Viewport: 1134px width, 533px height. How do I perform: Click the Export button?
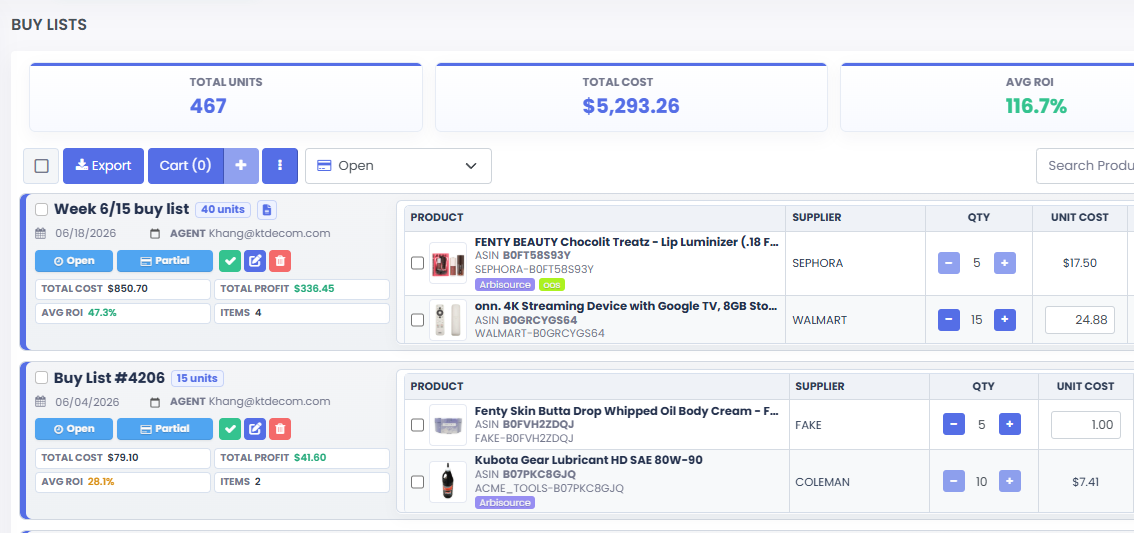[x=103, y=166]
